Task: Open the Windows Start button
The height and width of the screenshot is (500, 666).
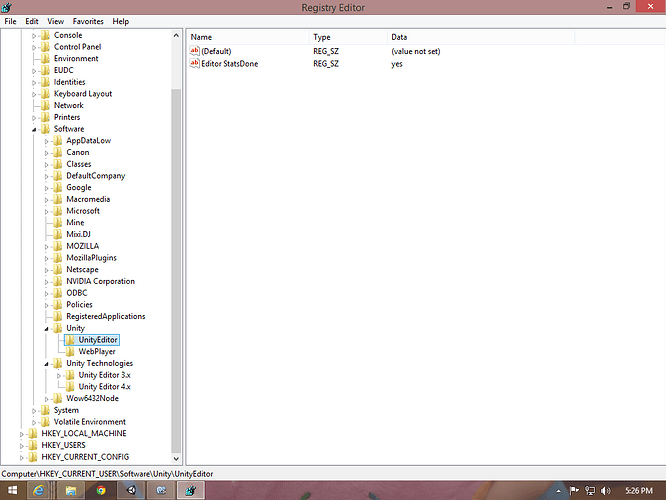Action: click(13, 491)
